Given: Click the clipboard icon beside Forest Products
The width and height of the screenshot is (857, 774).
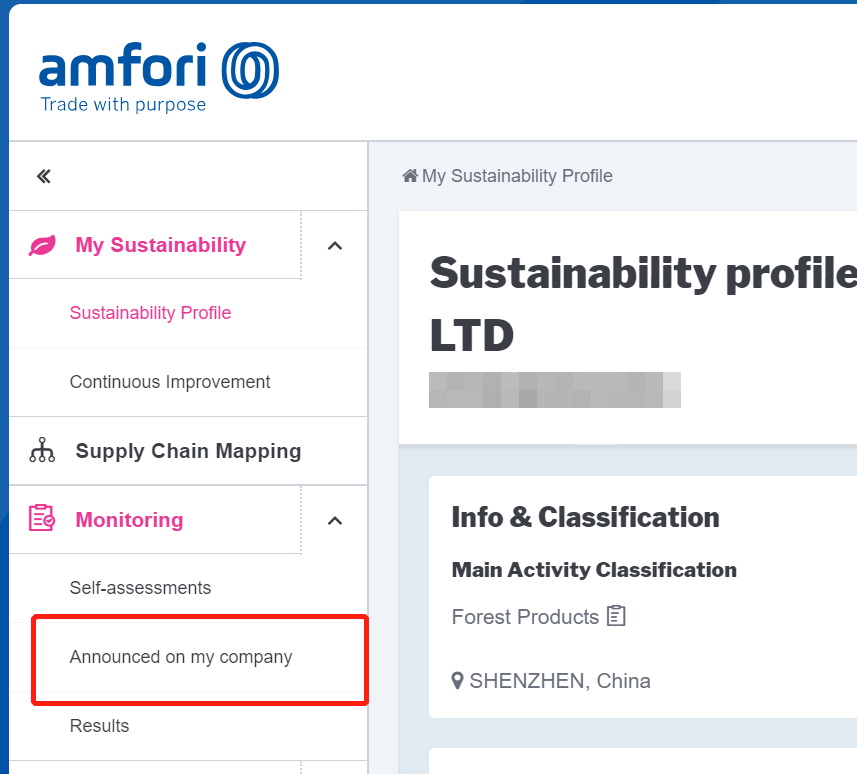Looking at the screenshot, I should coord(616,616).
